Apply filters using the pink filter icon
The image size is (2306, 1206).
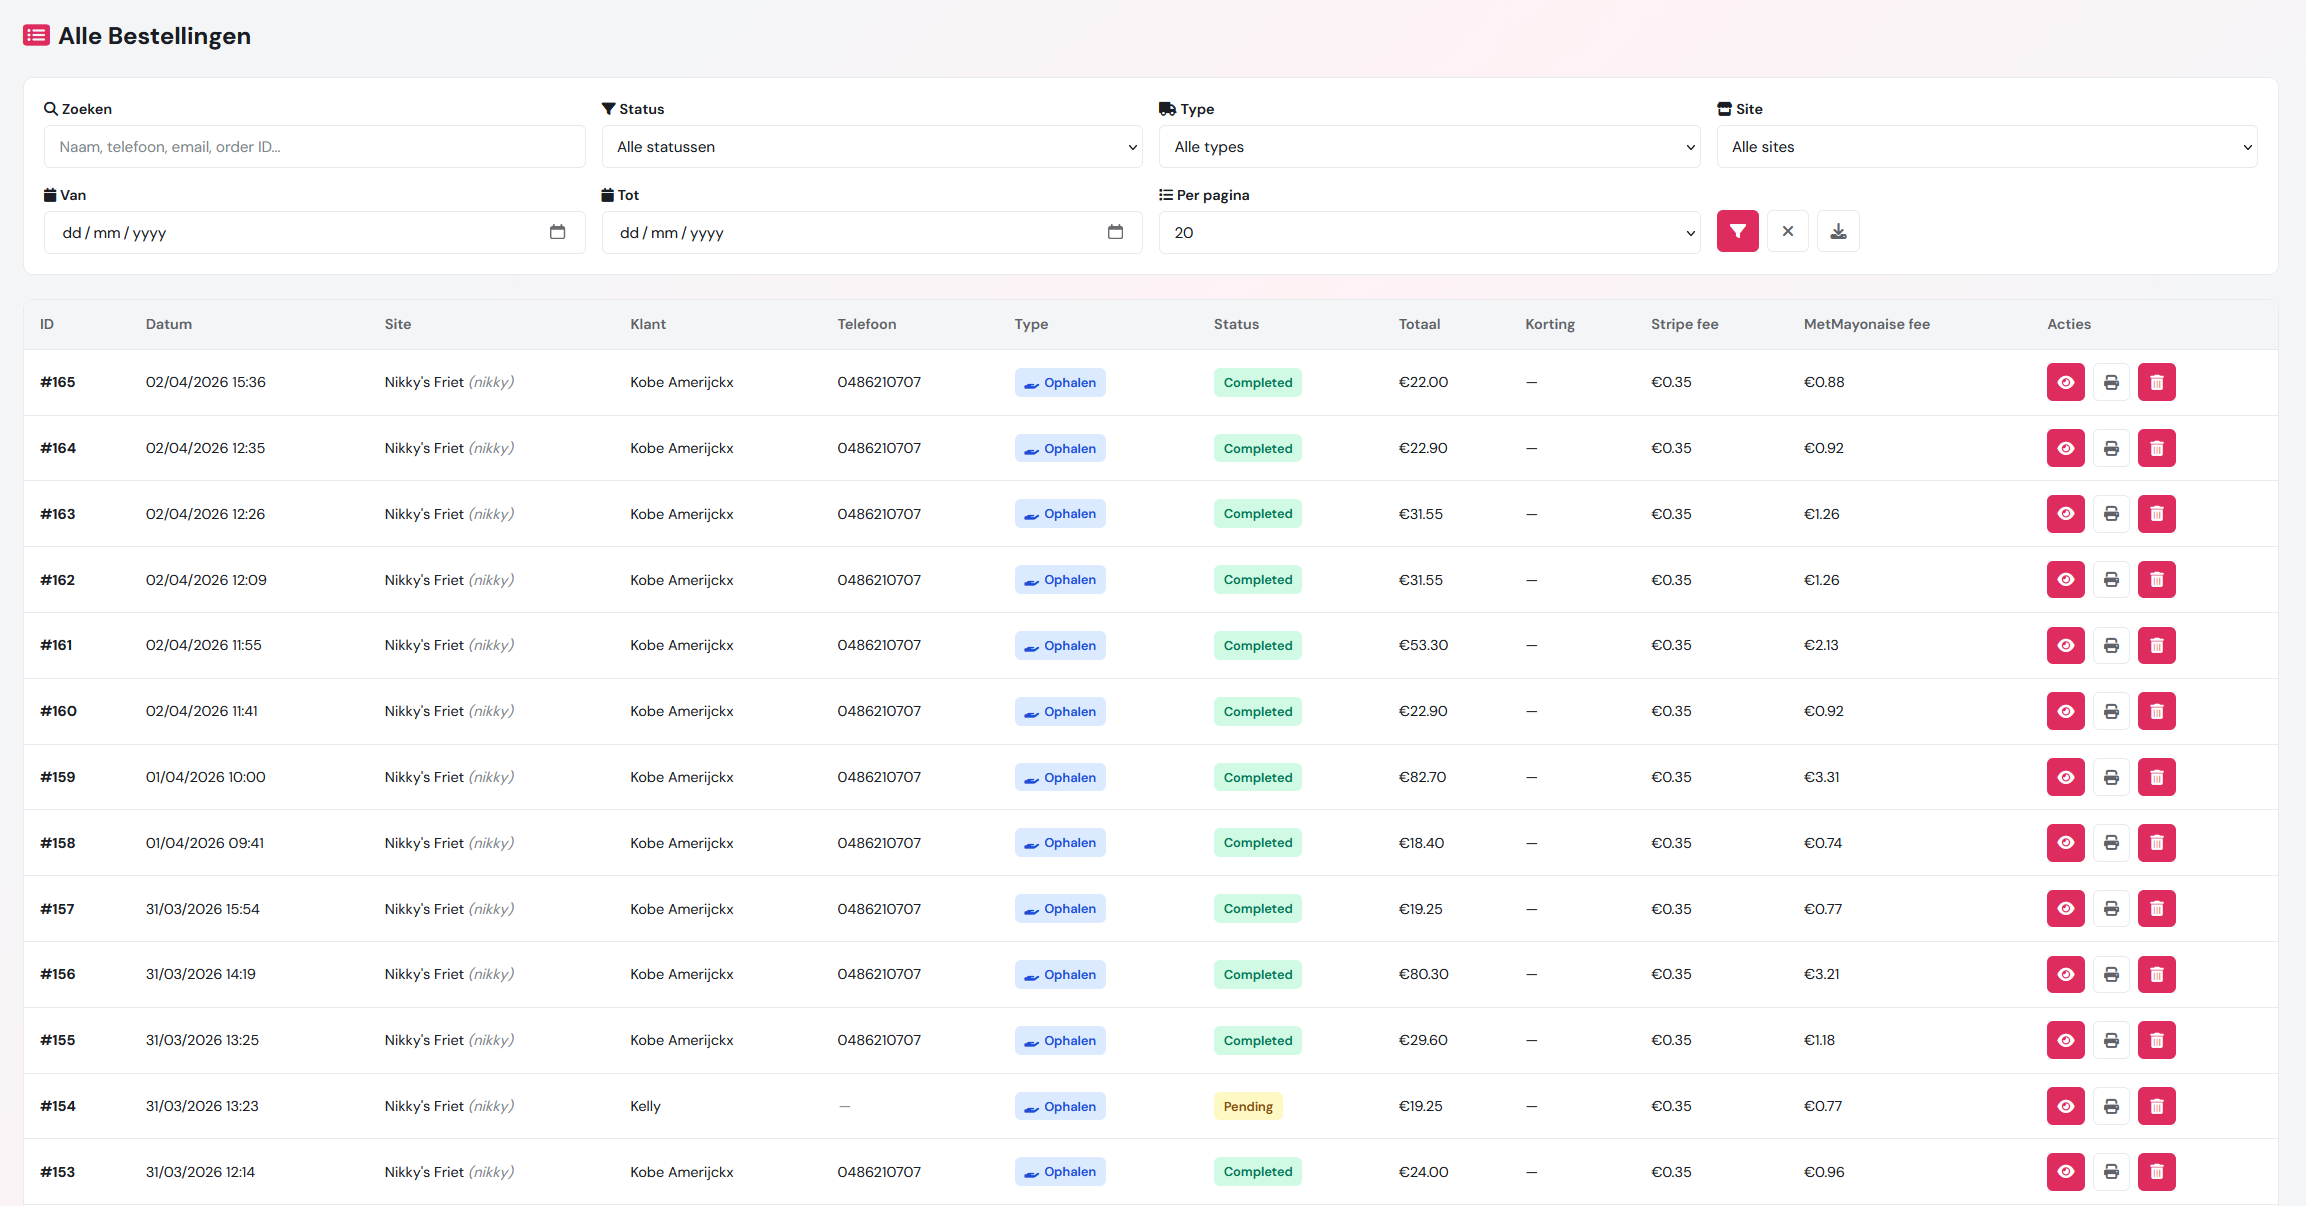click(x=1737, y=231)
